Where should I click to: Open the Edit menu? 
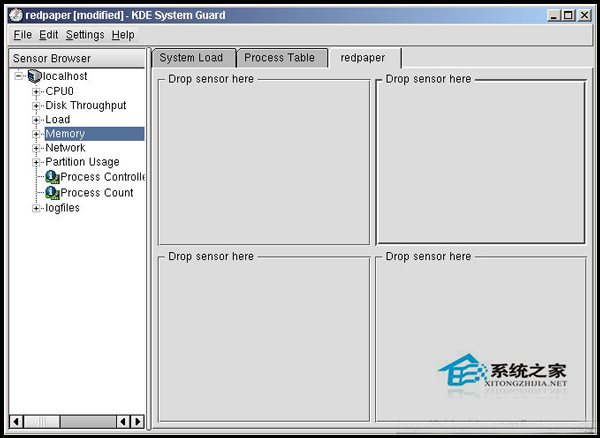[x=48, y=35]
